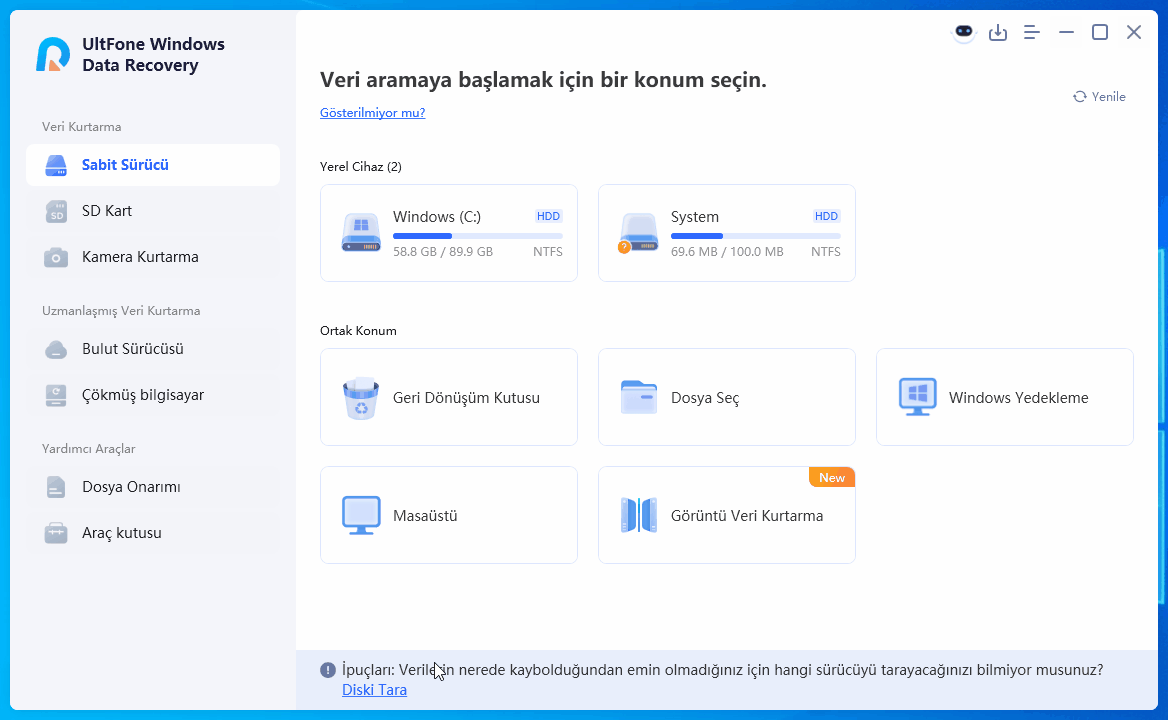
Task: Click the Bulut Sürücüsü cloud icon
Action: click(x=56, y=349)
